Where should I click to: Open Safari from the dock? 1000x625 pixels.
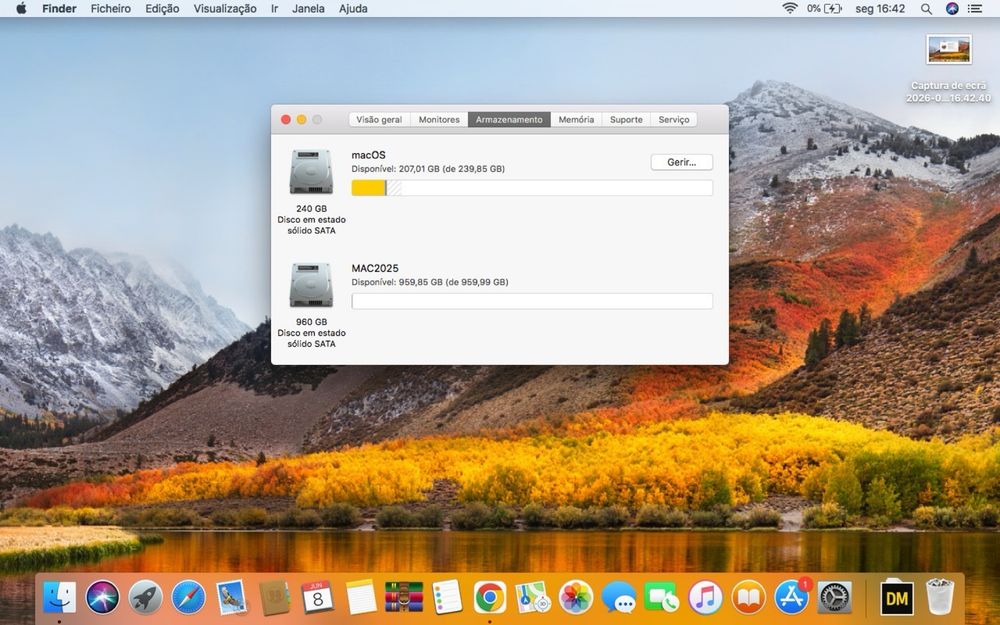(x=189, y=598)
